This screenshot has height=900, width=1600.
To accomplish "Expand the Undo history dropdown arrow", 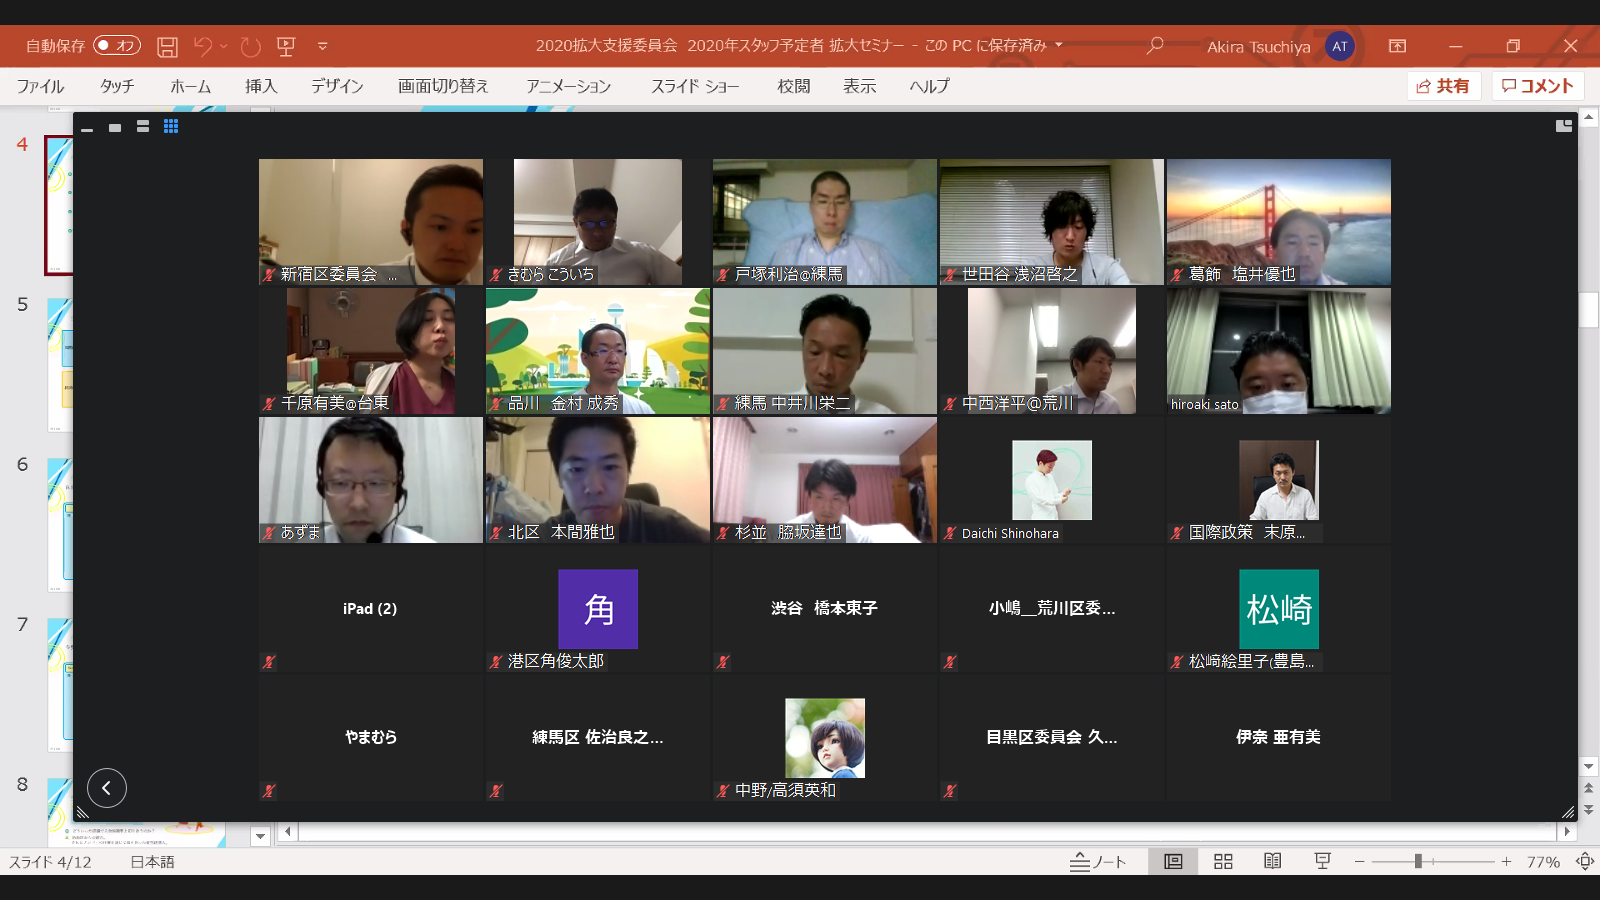I will pos(224,46).
